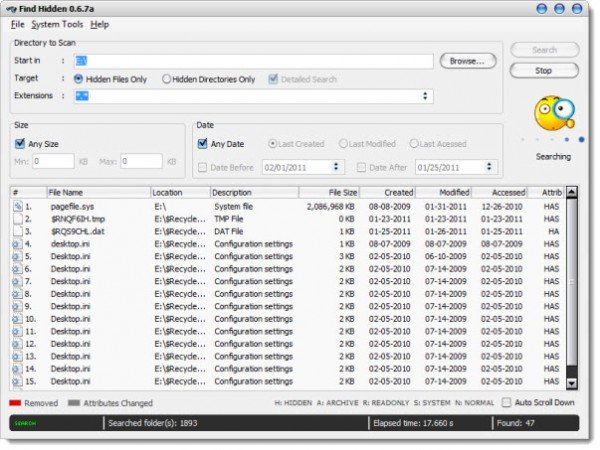Click the settings icon of row 8 Desktop.ini

[x=17, y=294]
